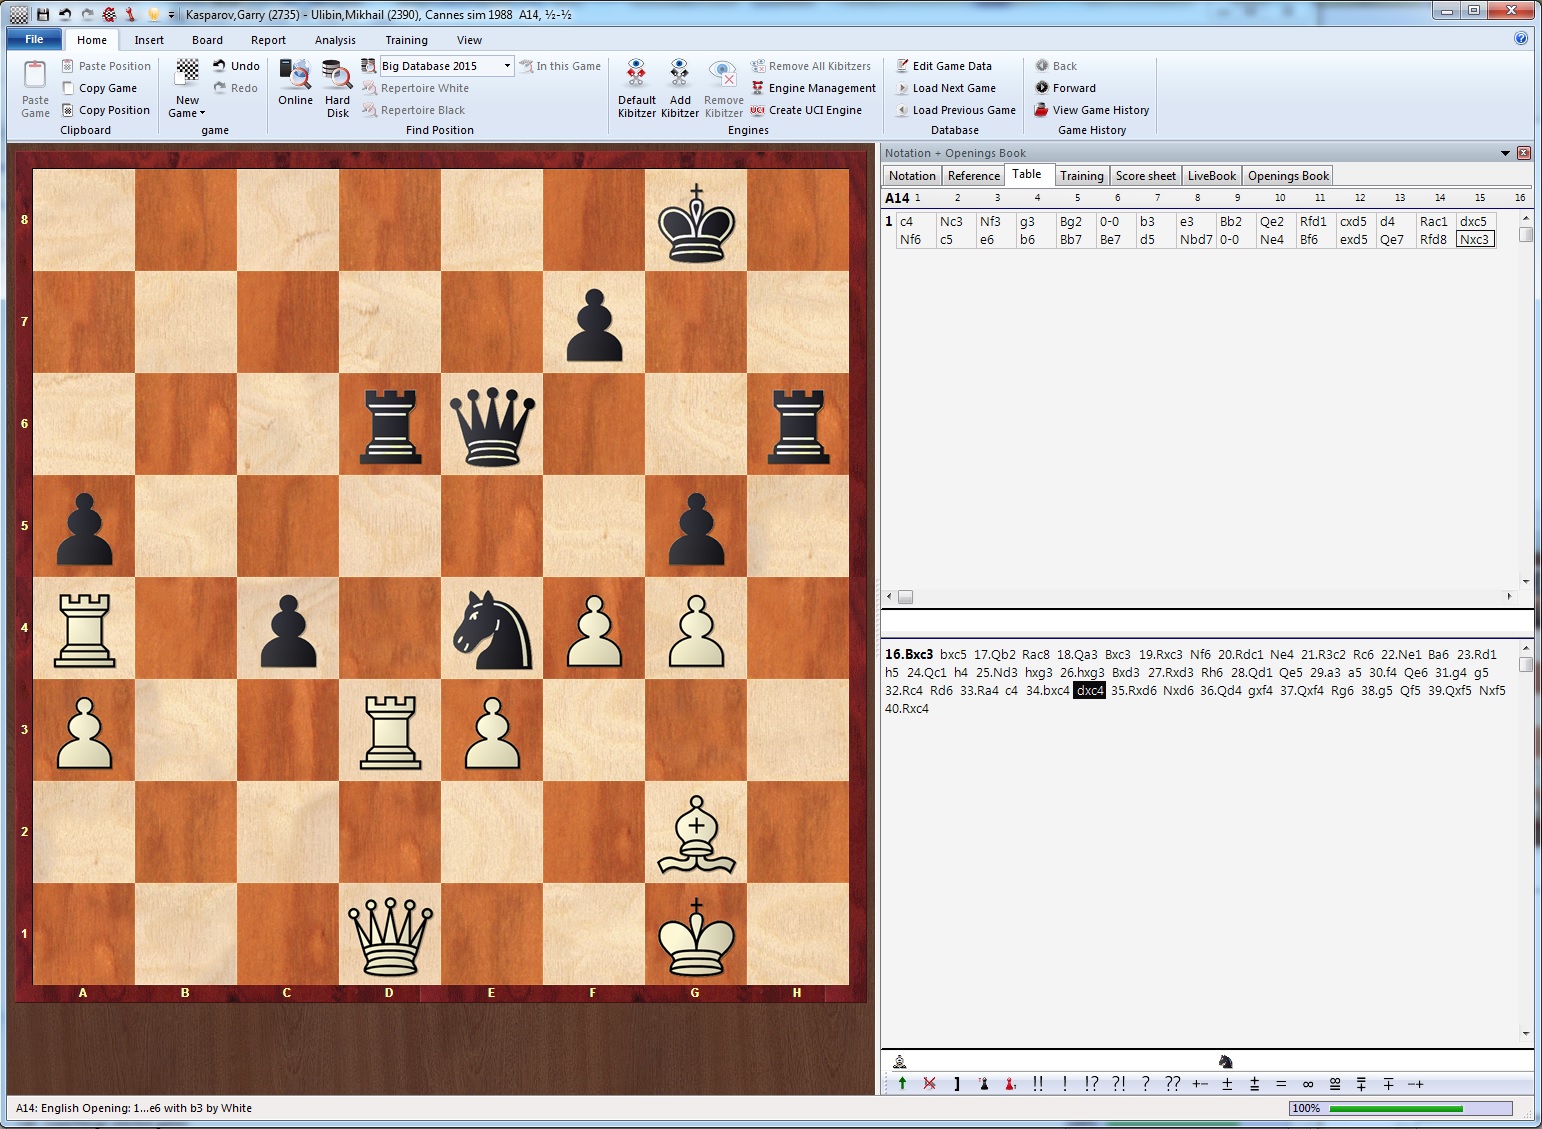Viewport: 1542px width, 1129px height.
Task: Open the Analysis ribbon menu
Action: [x=335, y=40]
